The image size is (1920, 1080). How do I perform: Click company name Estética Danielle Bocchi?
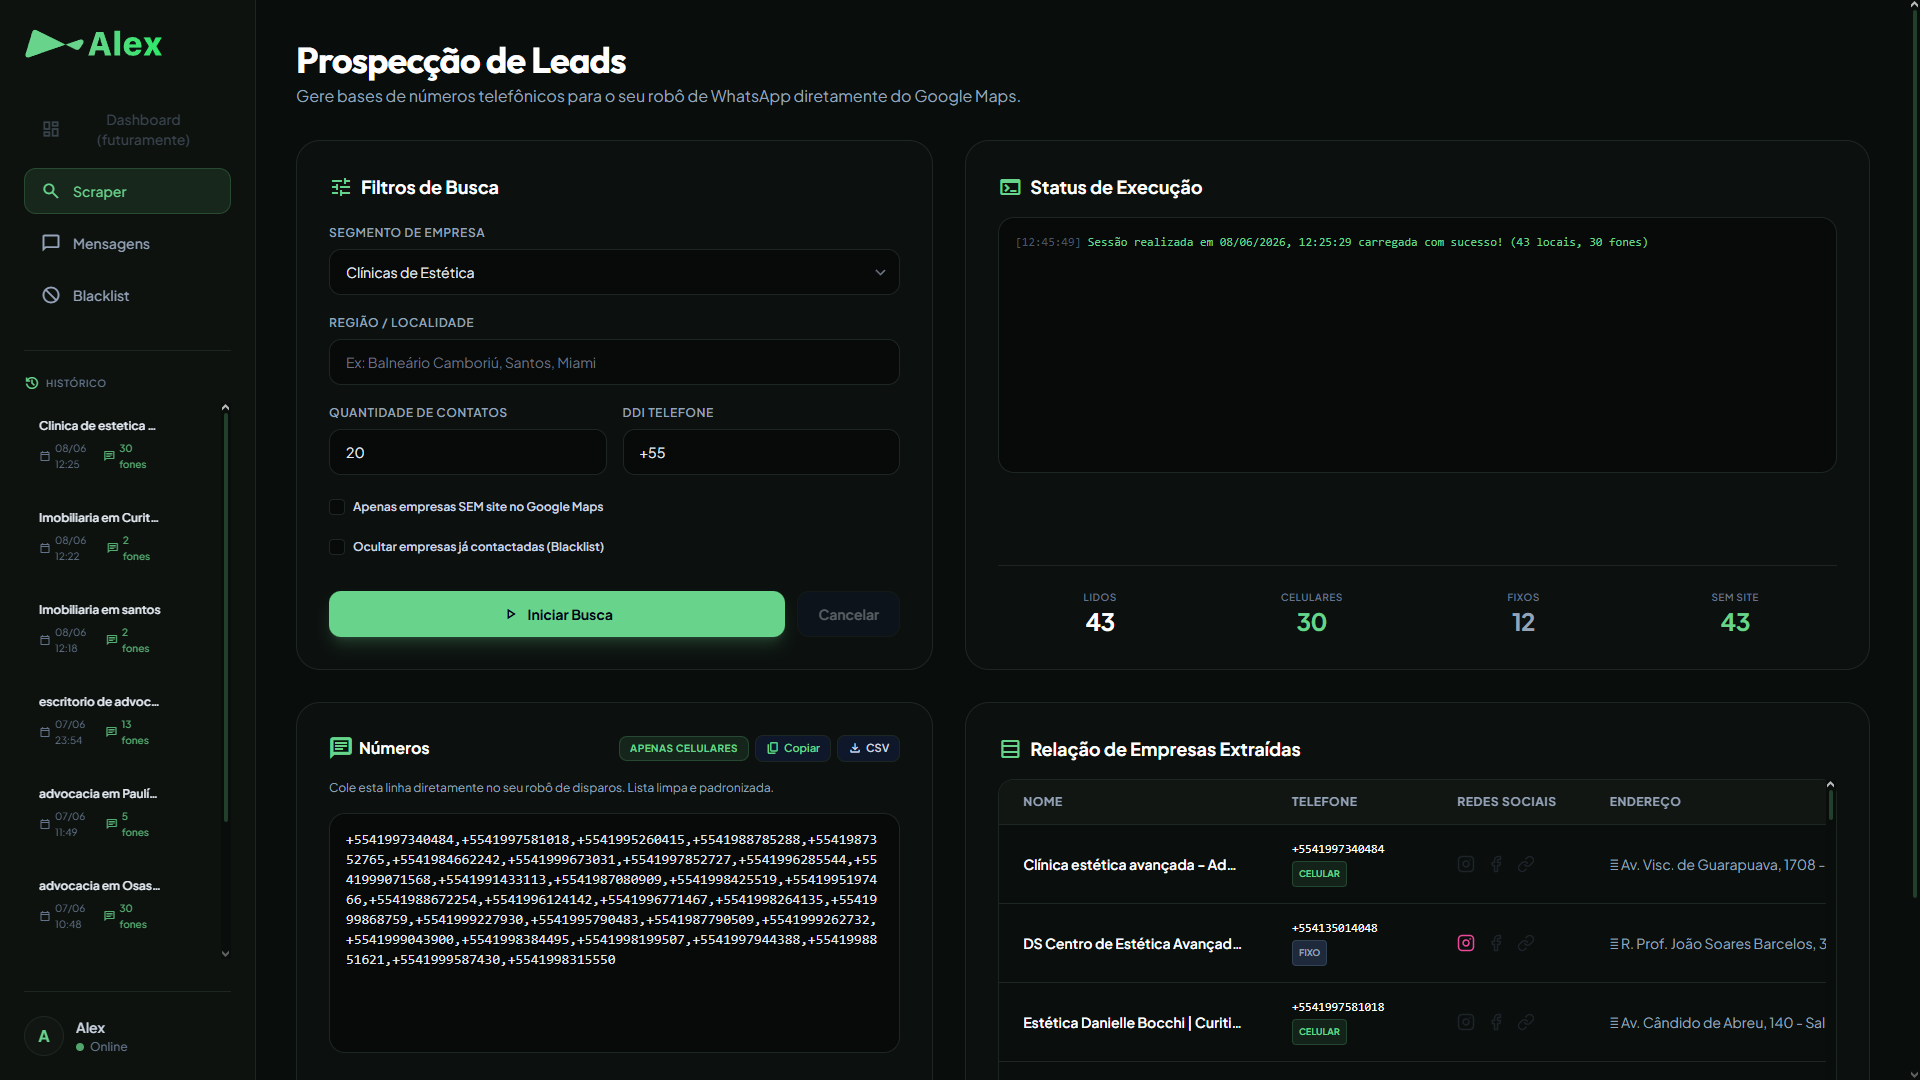pos(1132,1023)
